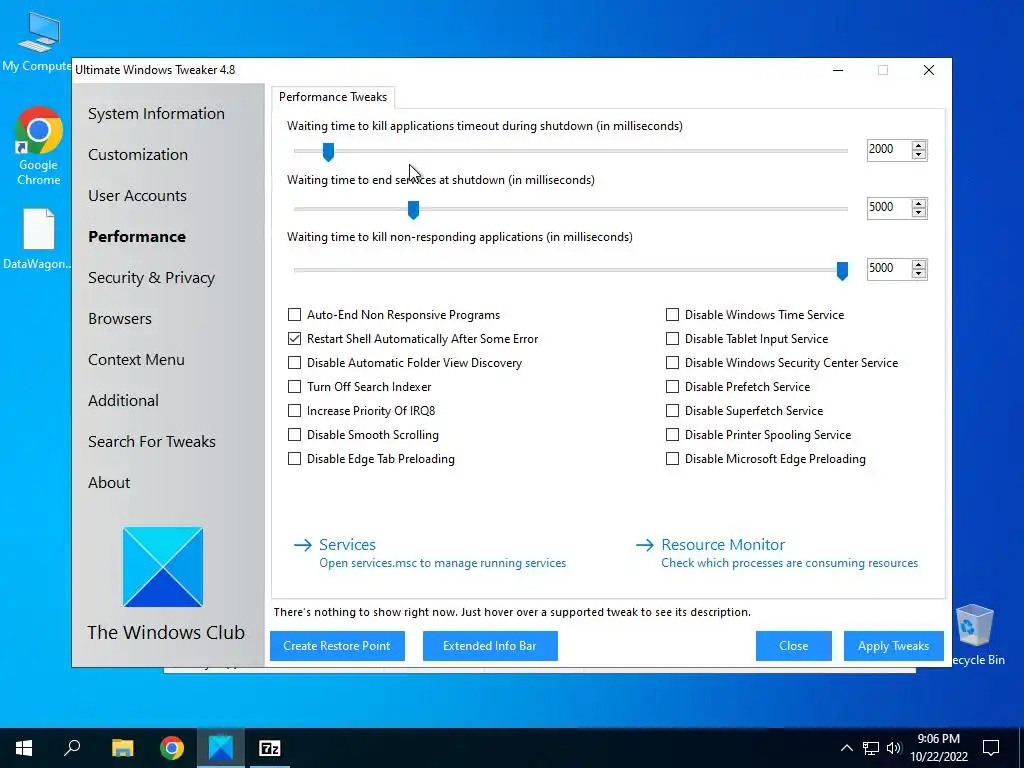Enable Auto-End Non Responsive Programs
1024x768 pixels.
pyautogui.click(x=295, y=315)
